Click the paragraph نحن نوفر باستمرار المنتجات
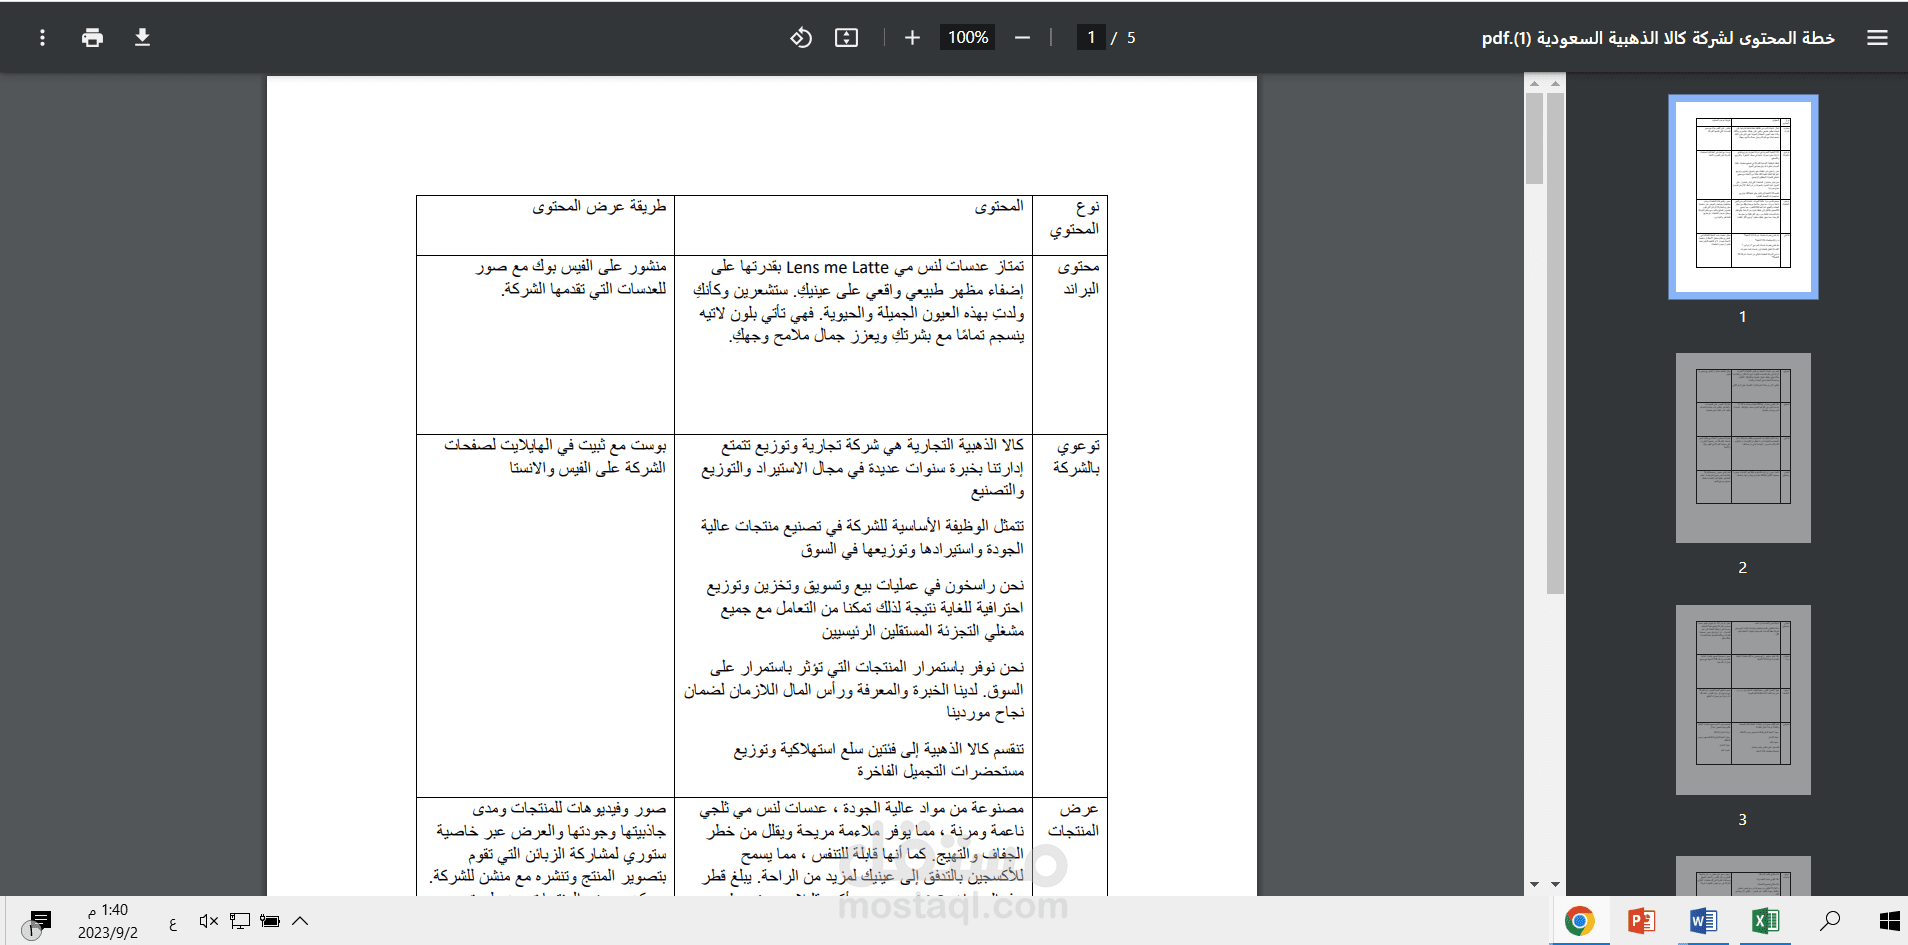This screenshot has width=1908, height=945. click(x=854, y=690)
